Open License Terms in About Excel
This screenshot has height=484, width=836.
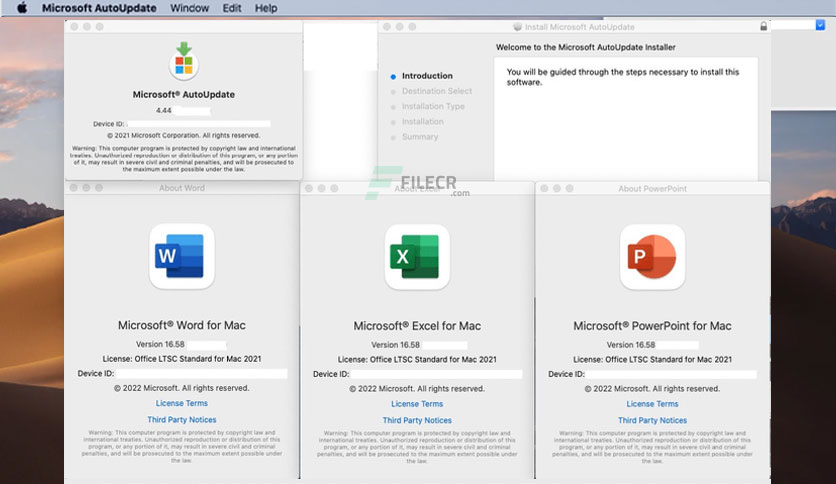click(x=417, y=404)
